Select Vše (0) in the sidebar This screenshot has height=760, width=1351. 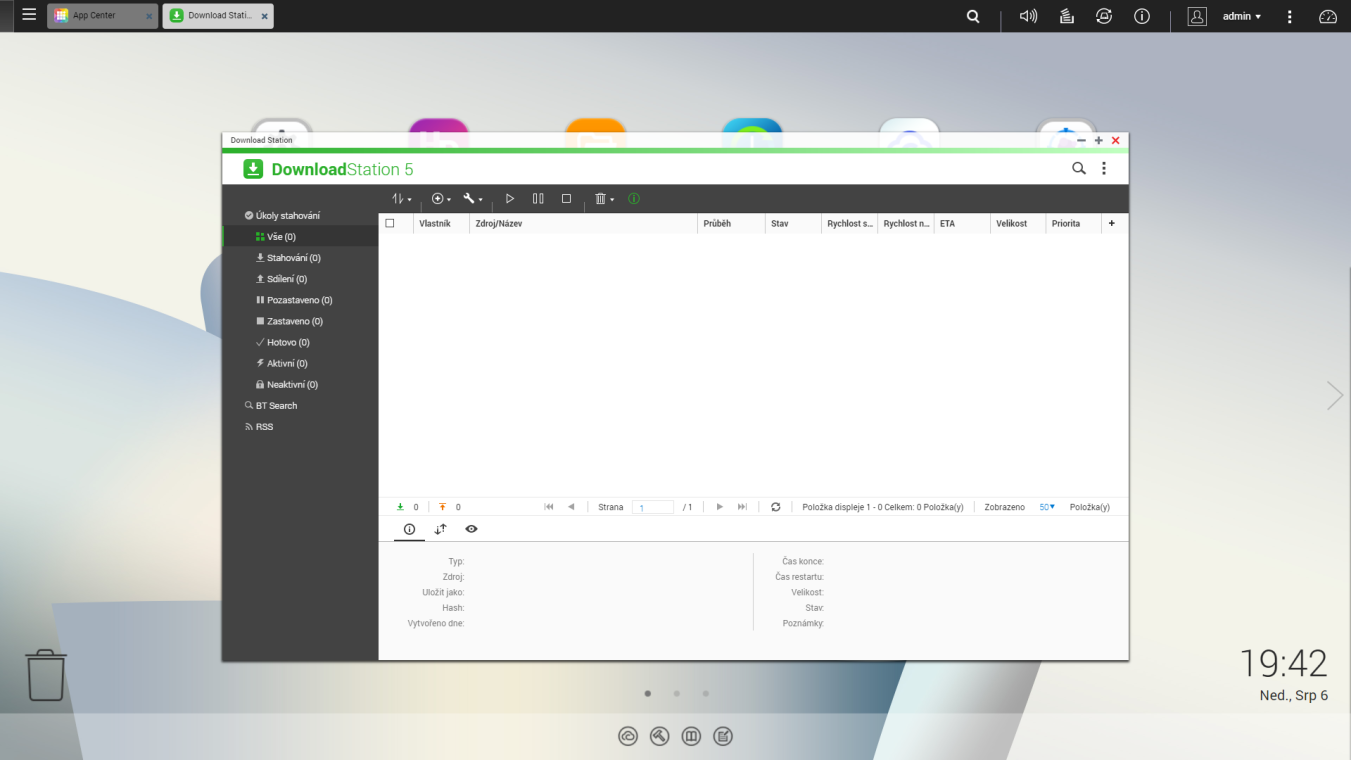coord(300,237)
